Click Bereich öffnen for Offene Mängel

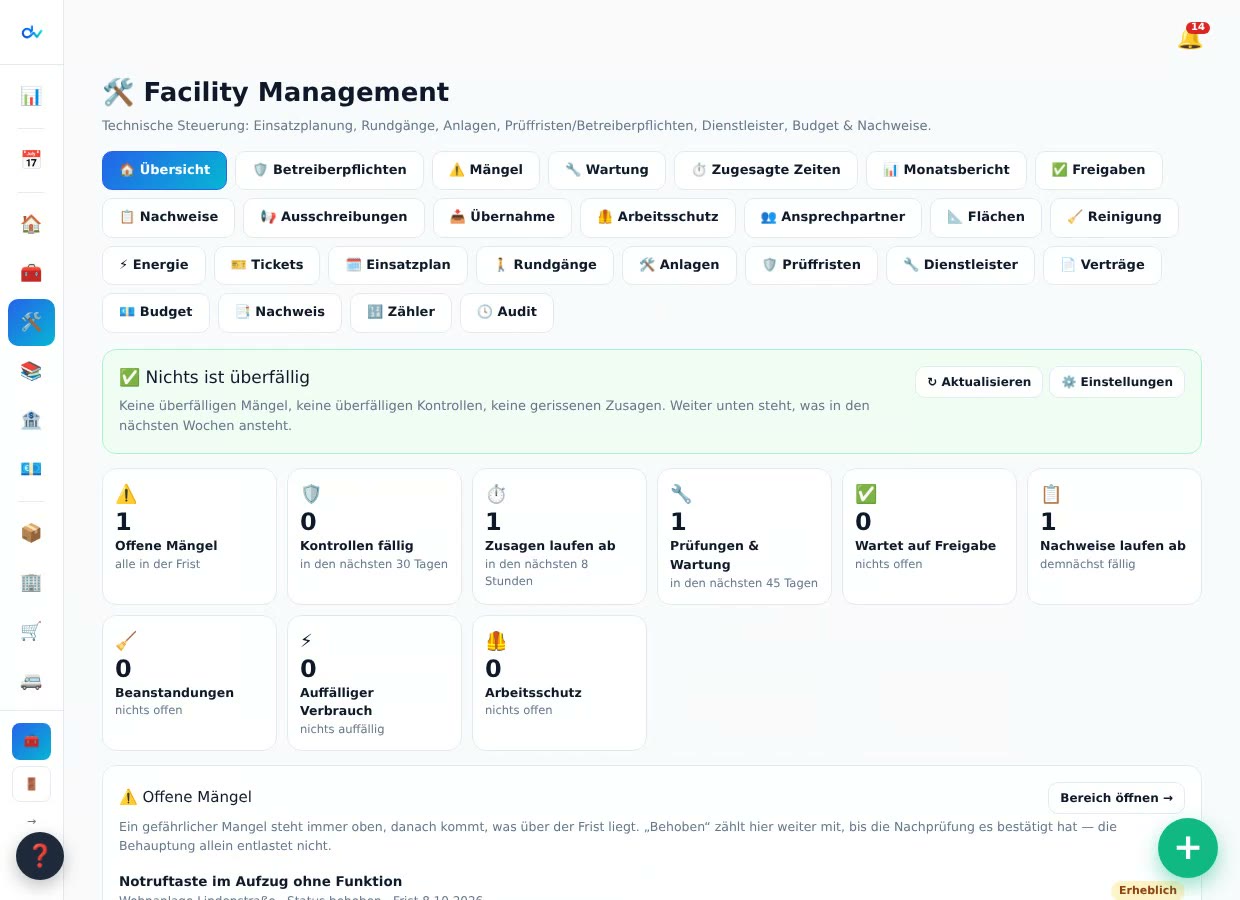click(x=1116, y=798)
